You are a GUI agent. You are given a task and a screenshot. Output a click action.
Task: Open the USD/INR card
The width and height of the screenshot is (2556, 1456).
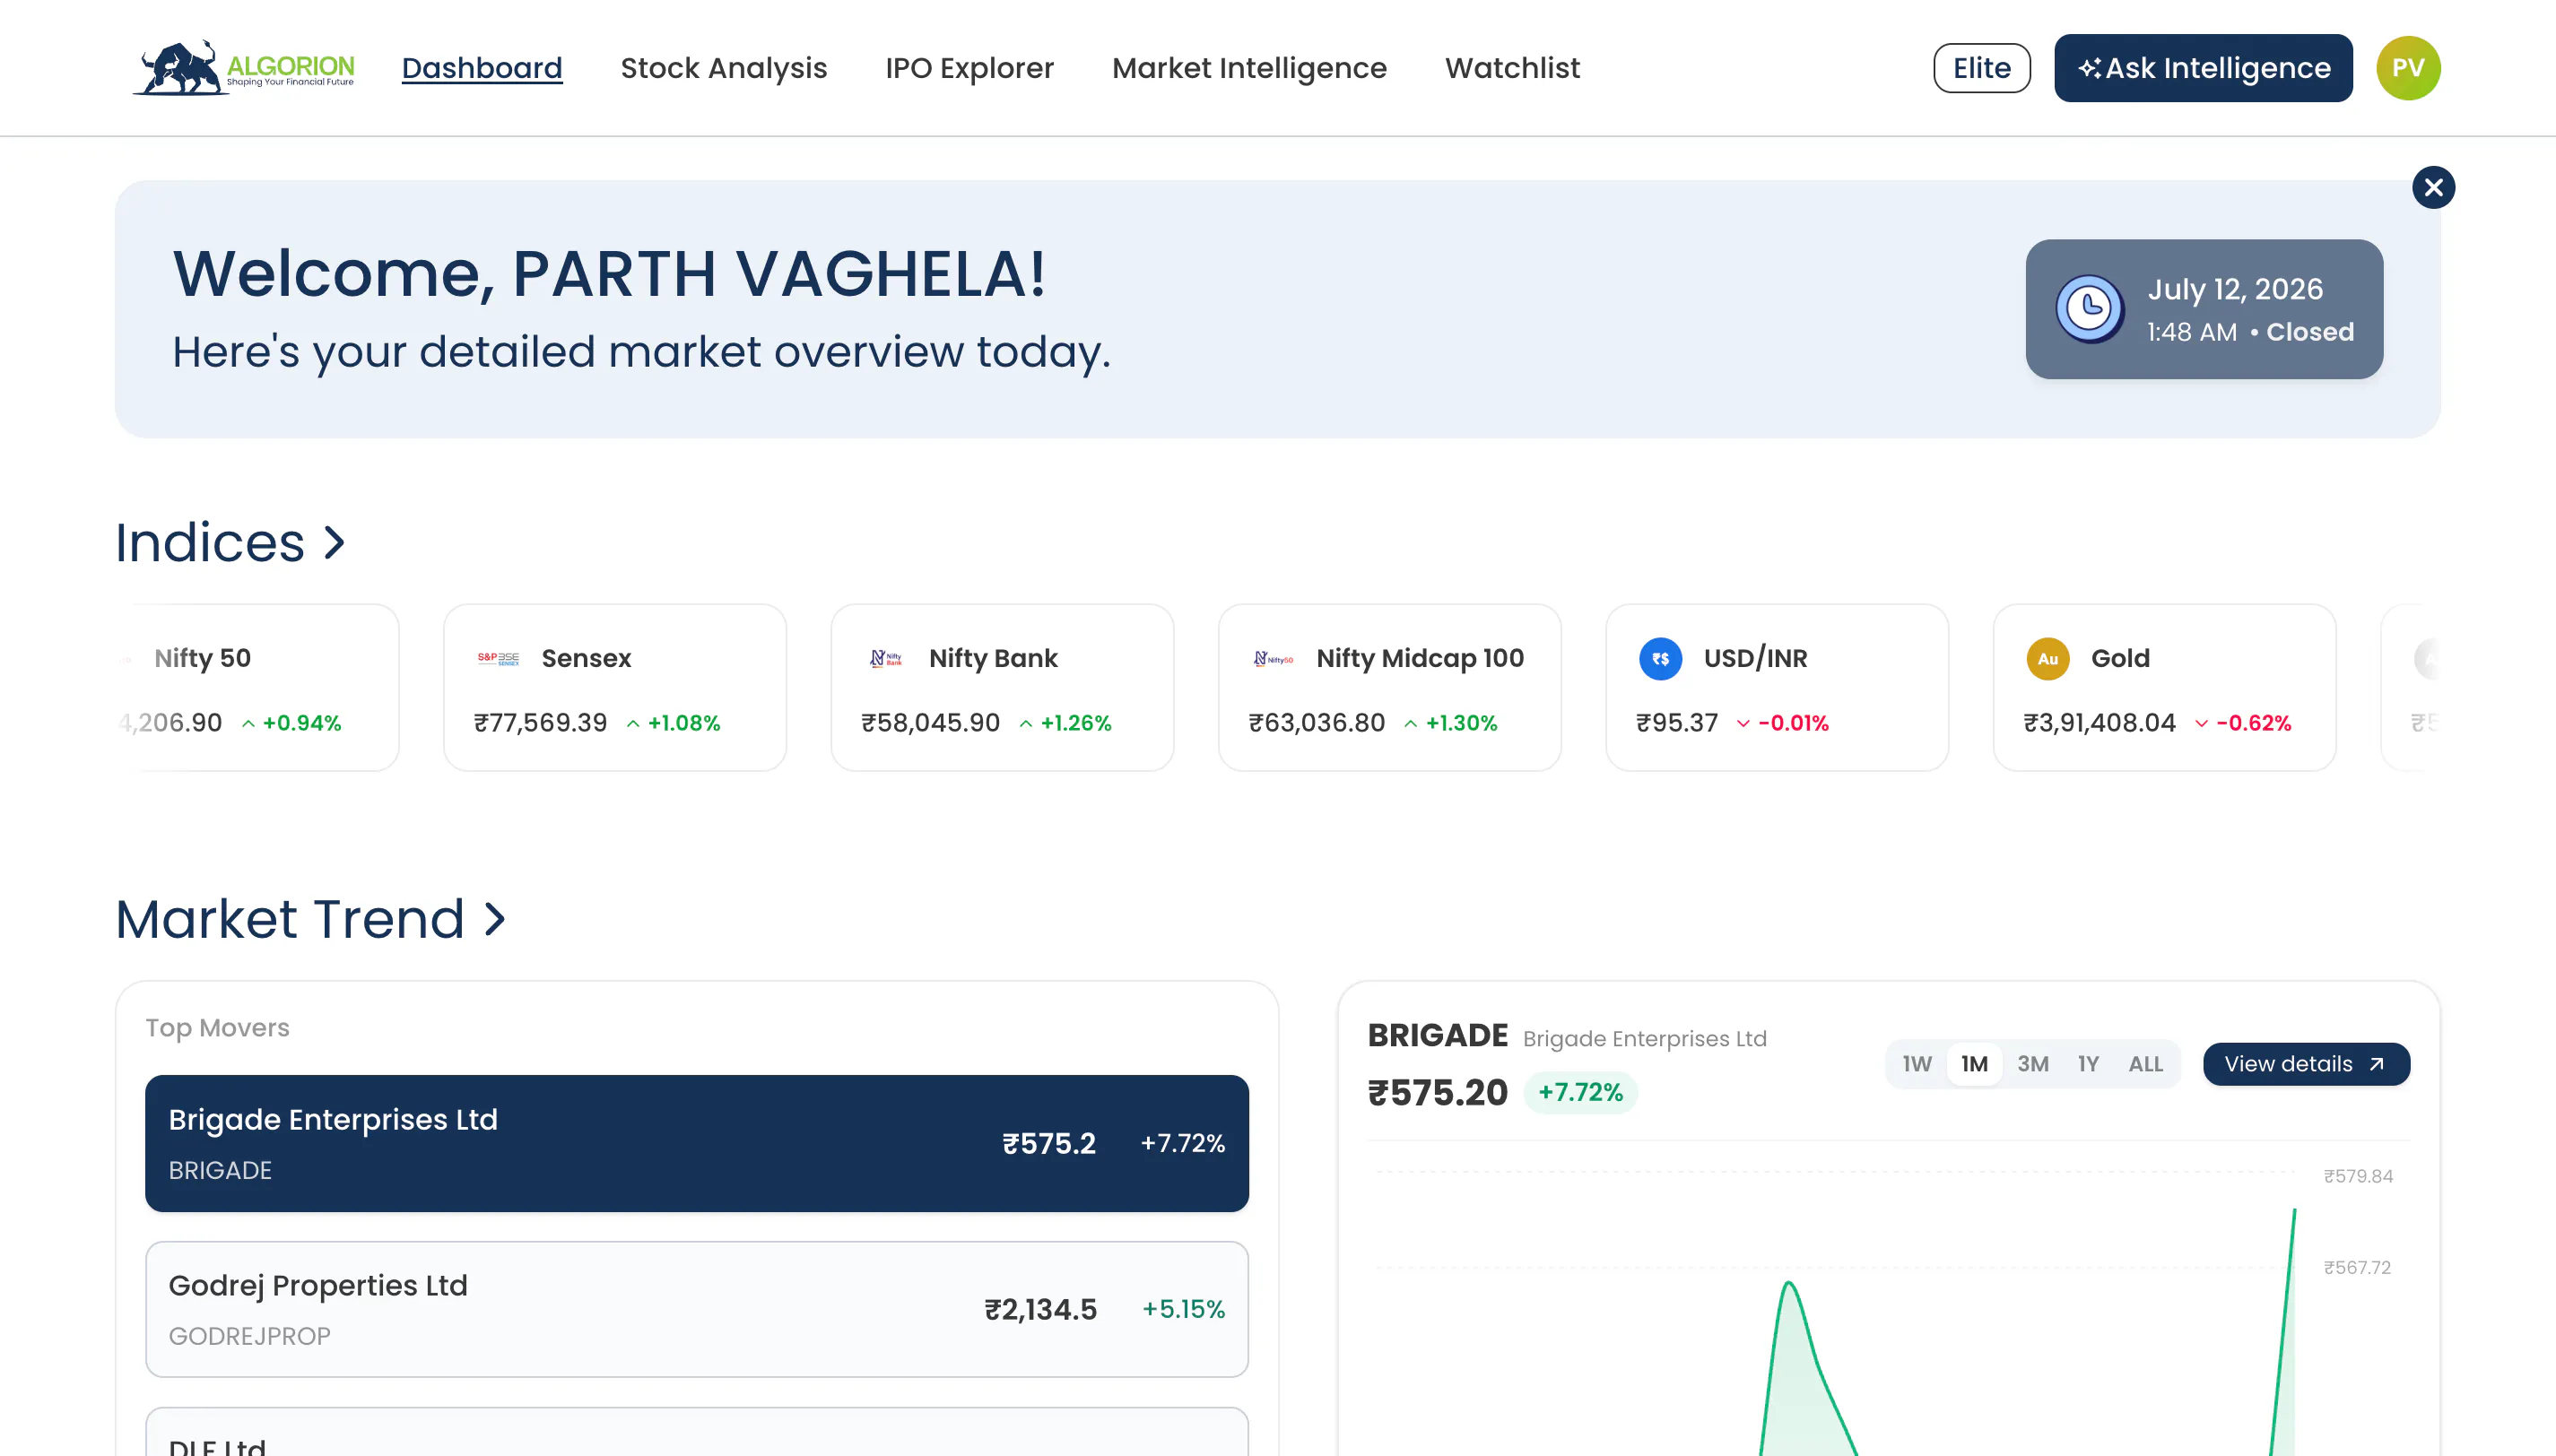(x=1777, y=688)
